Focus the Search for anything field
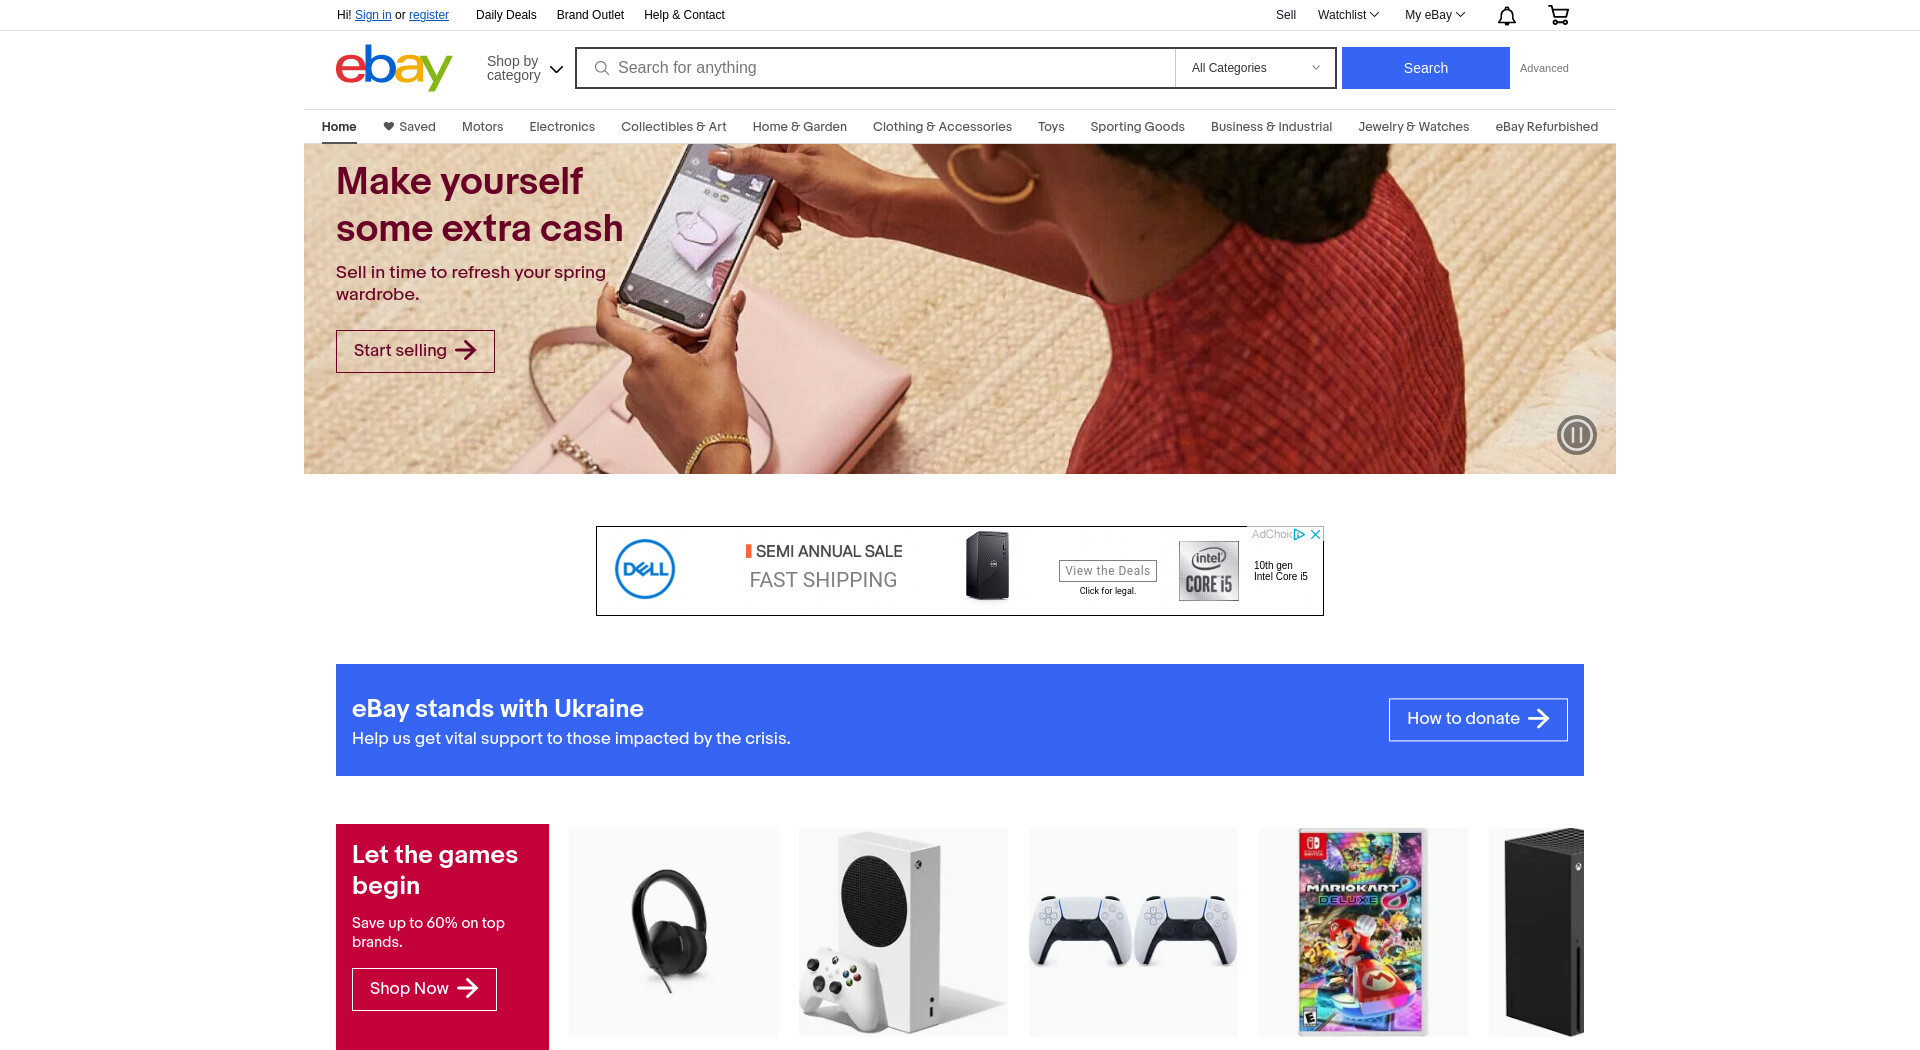The width and height of the screenshot is (1920, 1050). tap(875, 68)
